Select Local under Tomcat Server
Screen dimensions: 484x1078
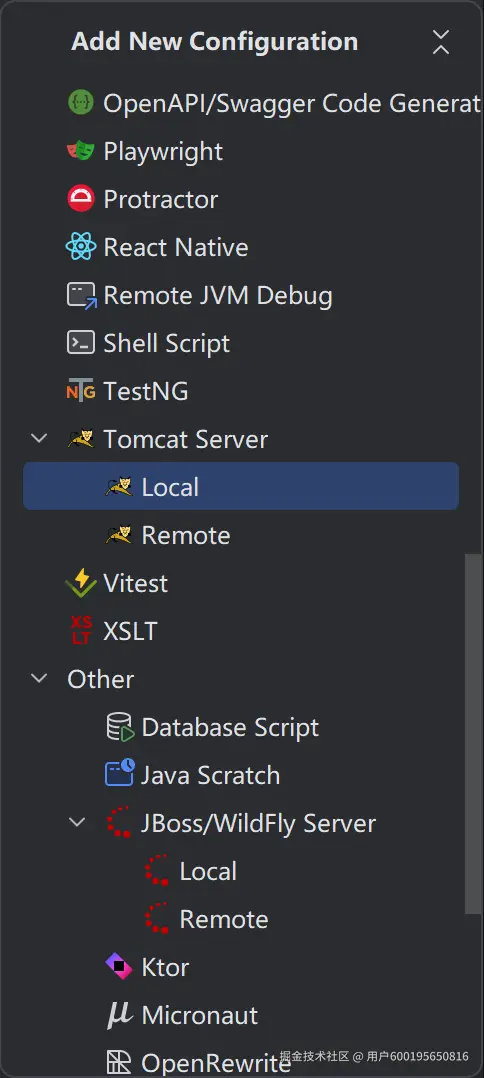point(241,487)
